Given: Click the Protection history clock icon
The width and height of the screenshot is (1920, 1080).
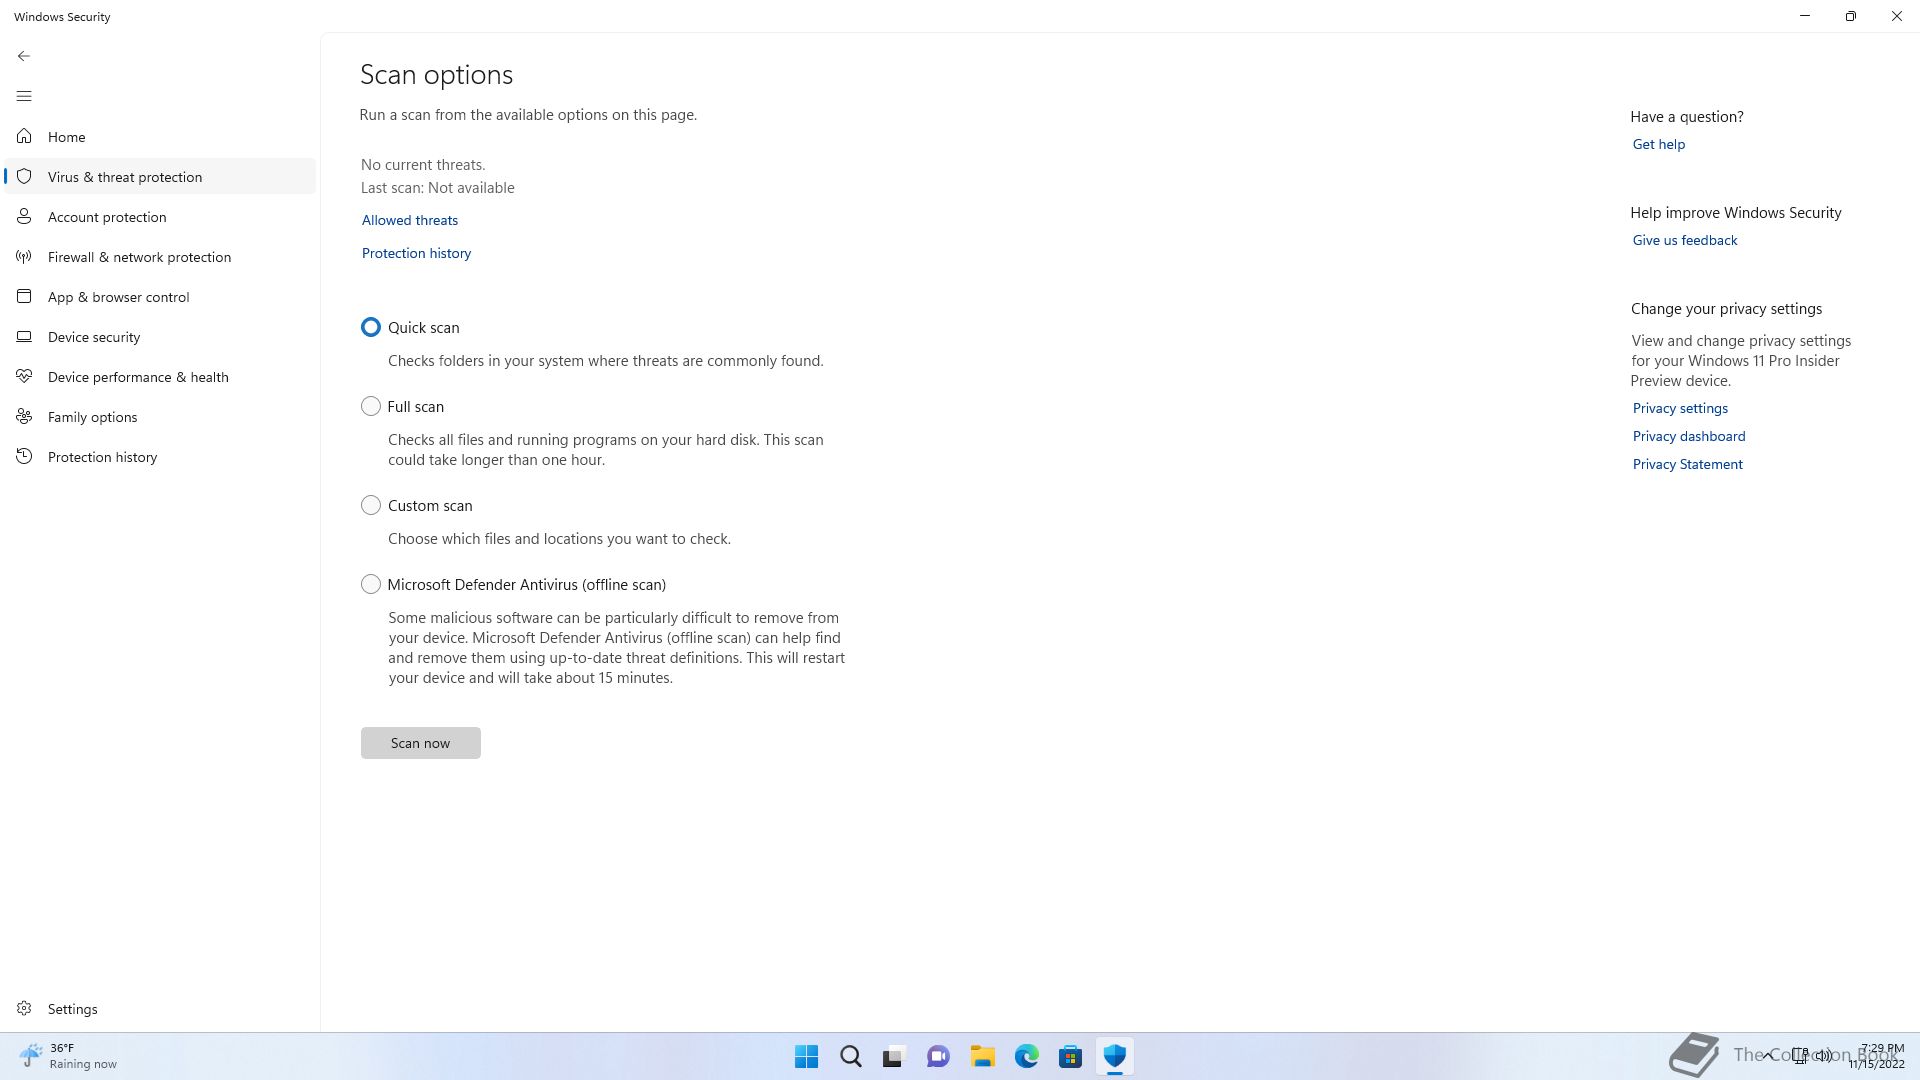Looking at the screenshot, I should 24,456.
